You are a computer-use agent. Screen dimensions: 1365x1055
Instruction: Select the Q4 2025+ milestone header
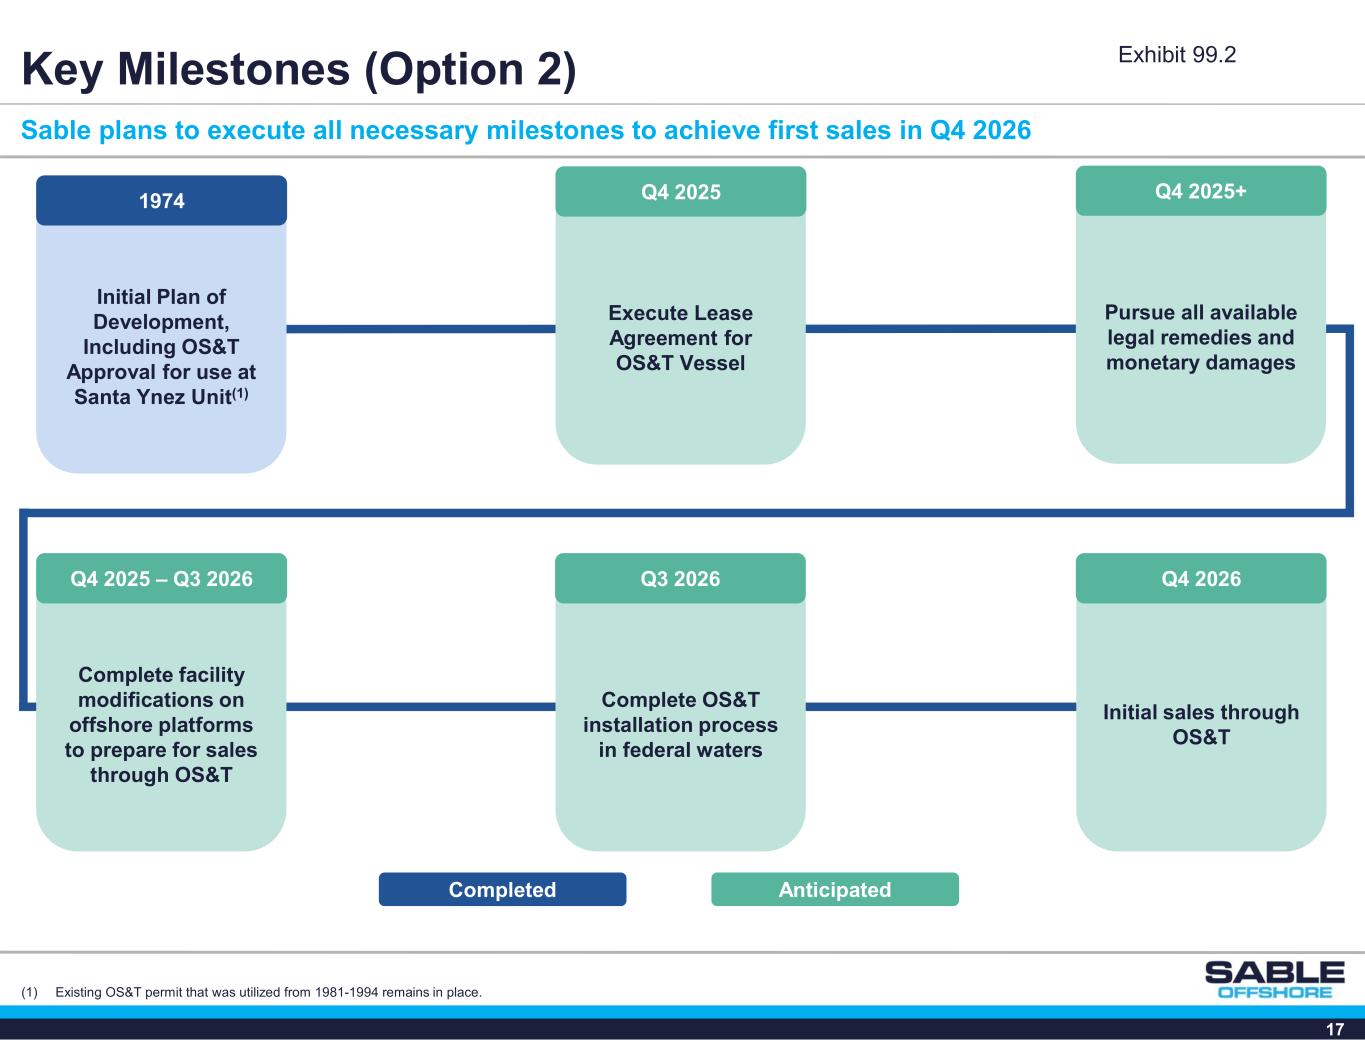point(1200,191)
